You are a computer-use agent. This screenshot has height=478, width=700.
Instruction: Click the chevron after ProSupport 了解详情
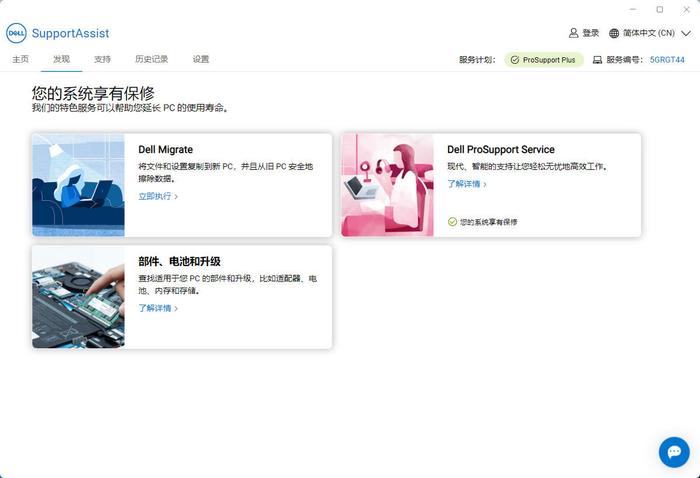click(485, 184)
